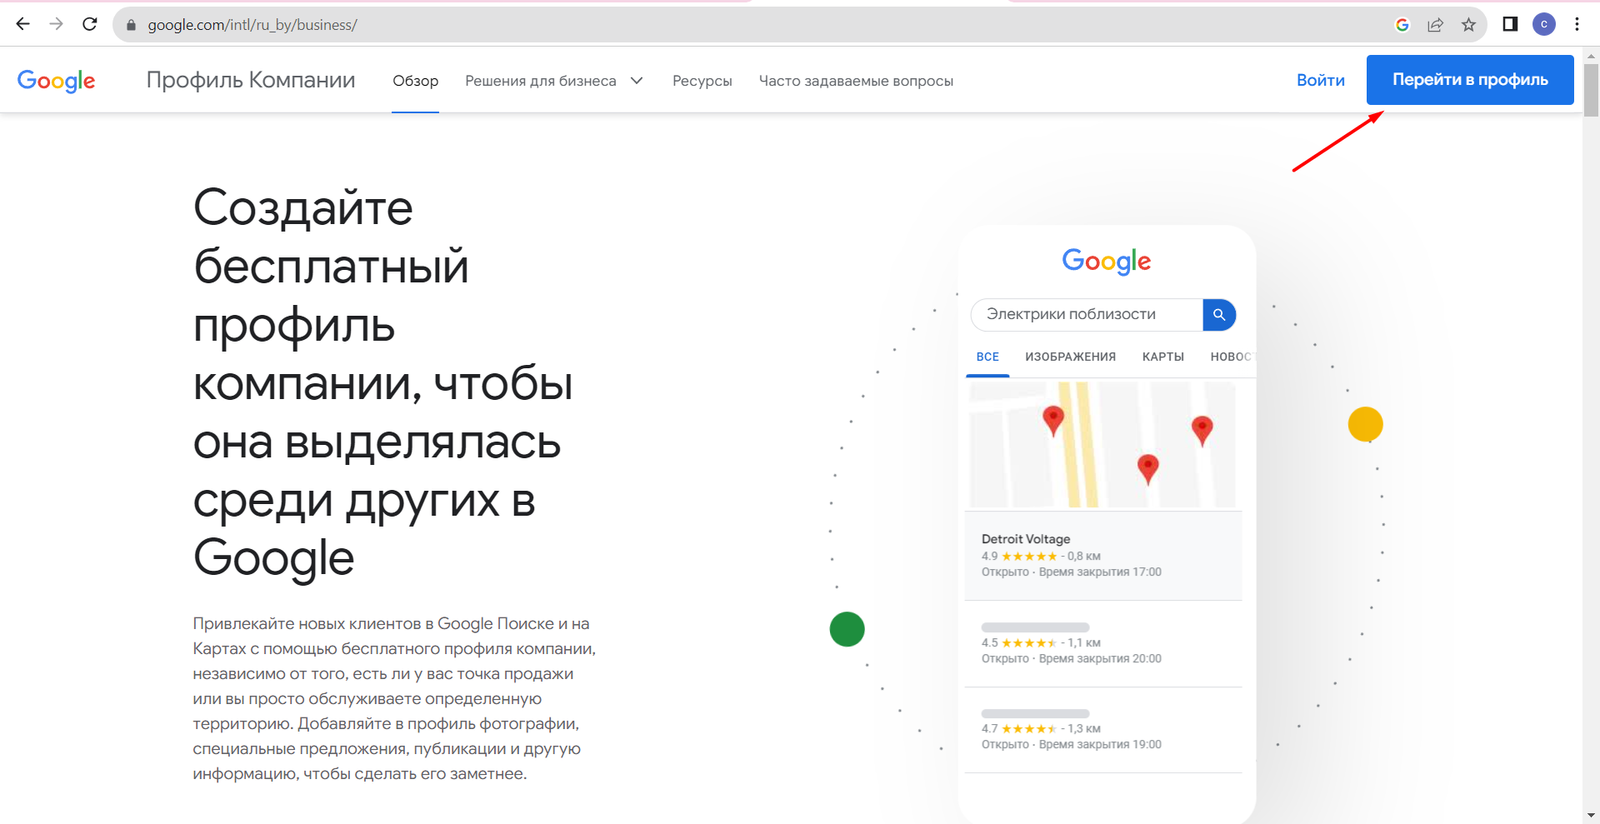Expand Решения для бизнеса dropdown
Image resolution: width=1600 pixels, height=824 pixels.
click(554, 81)
